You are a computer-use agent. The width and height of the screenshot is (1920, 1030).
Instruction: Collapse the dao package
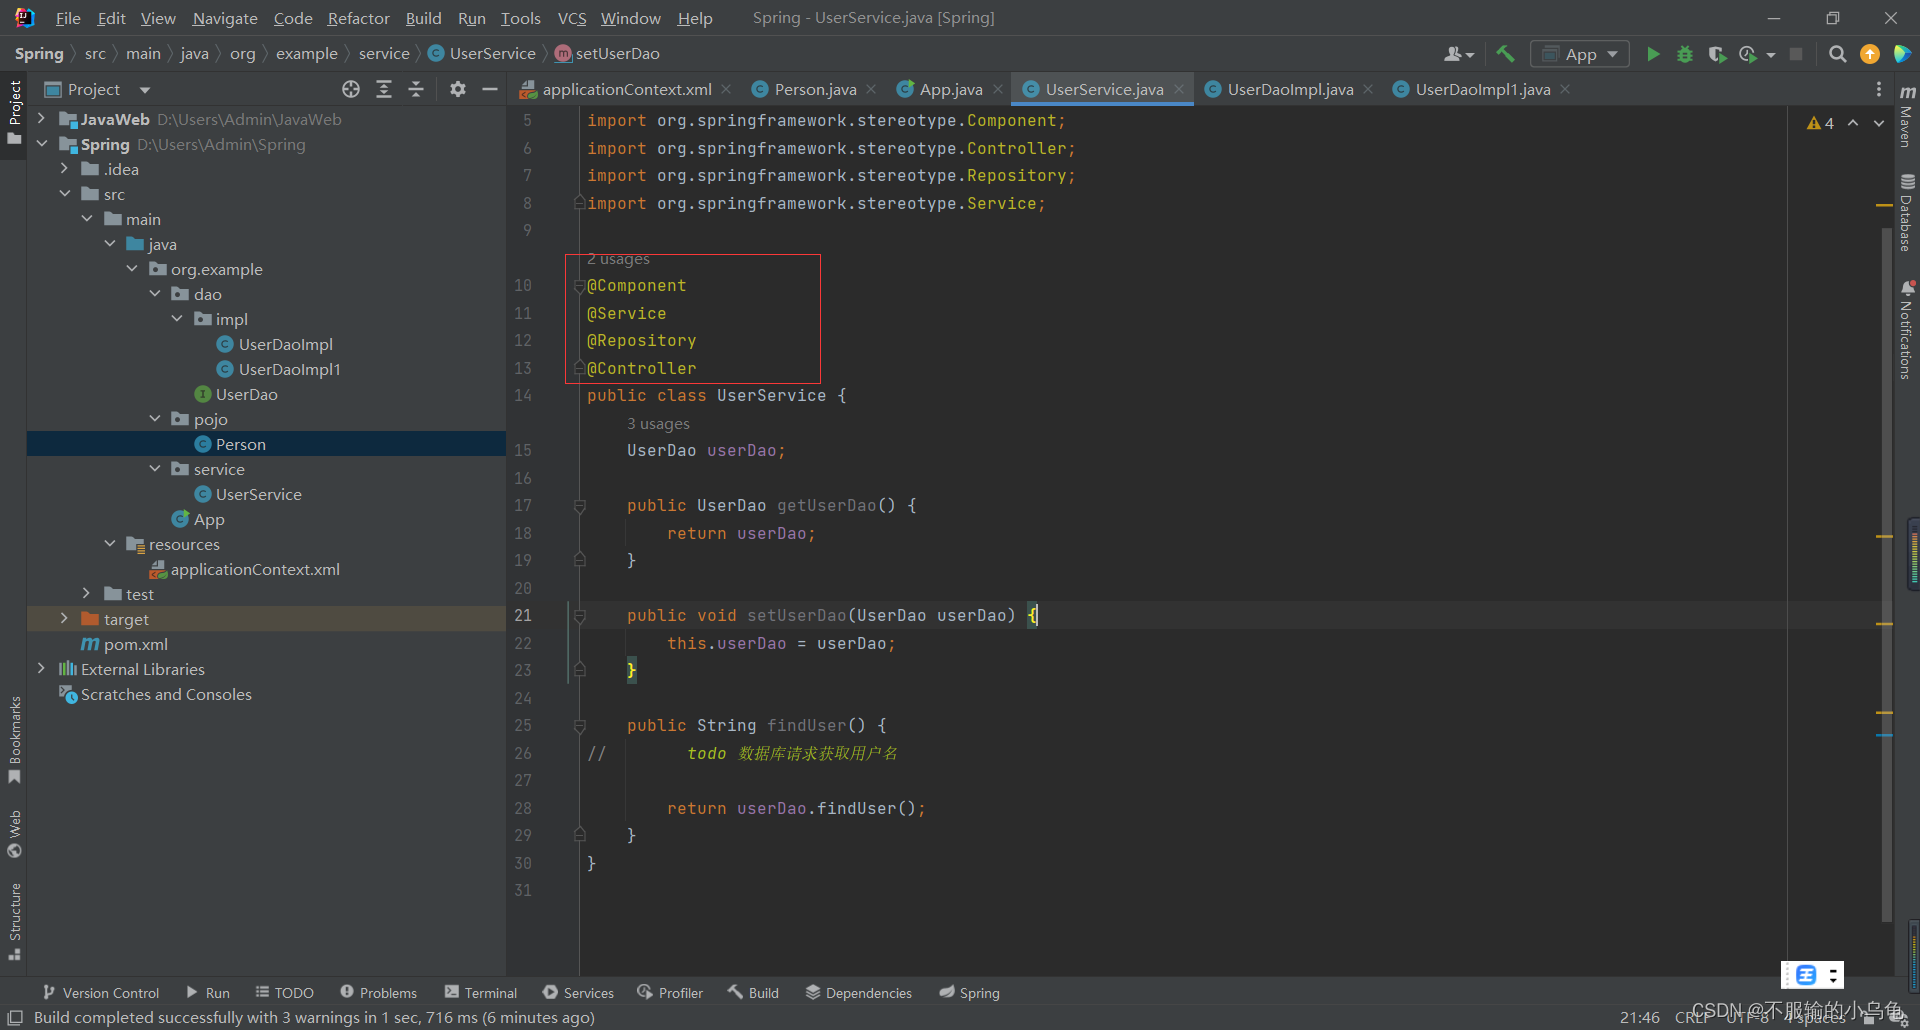pos(155,294)
